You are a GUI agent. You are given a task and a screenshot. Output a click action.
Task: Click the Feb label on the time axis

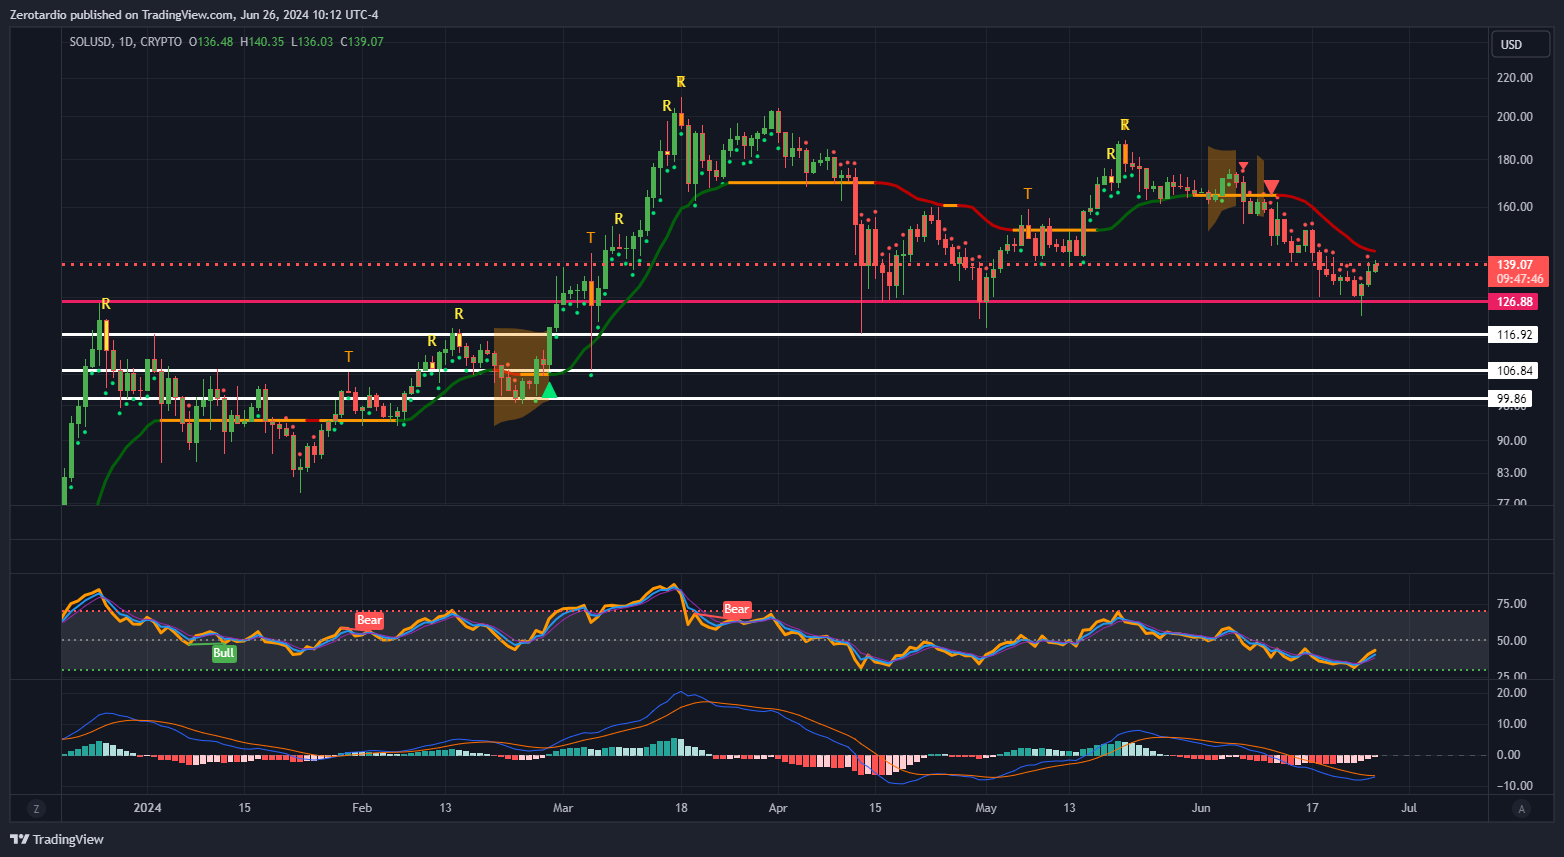pos(362,808)
